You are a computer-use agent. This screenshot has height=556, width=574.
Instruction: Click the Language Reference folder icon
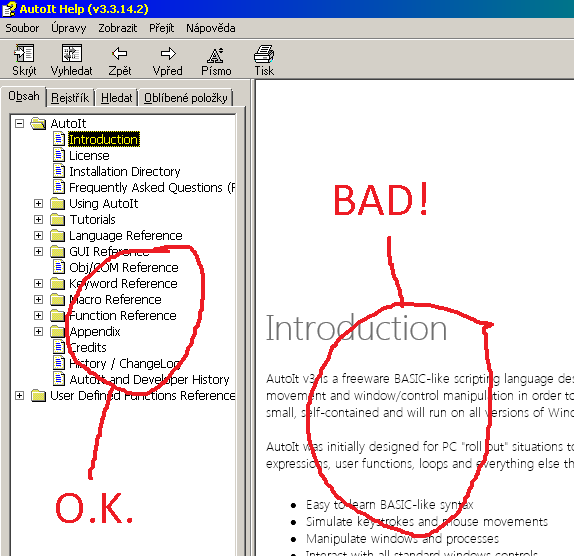pos(57,235)
